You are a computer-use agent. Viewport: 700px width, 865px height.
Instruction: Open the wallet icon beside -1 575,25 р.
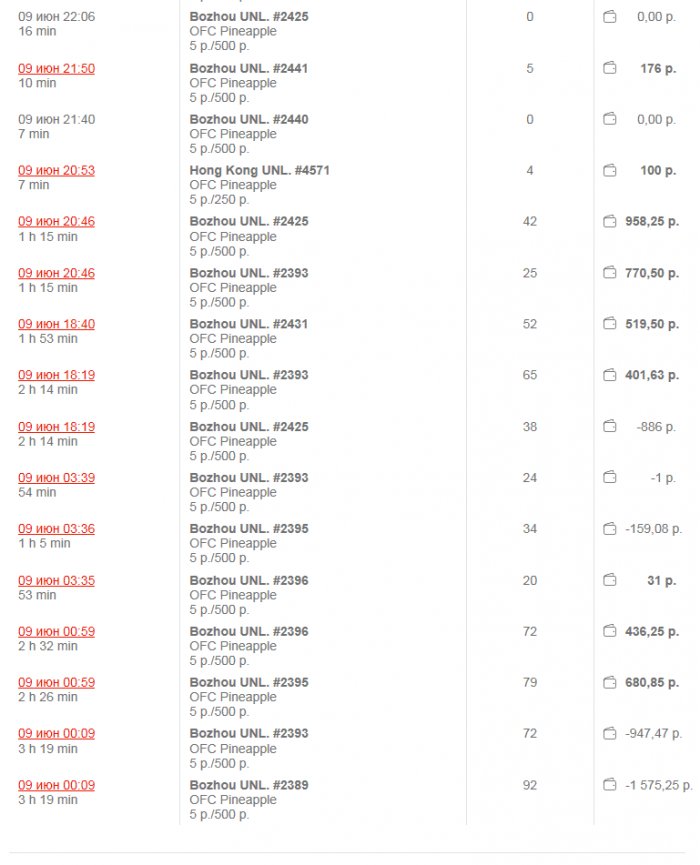[610, 785]
